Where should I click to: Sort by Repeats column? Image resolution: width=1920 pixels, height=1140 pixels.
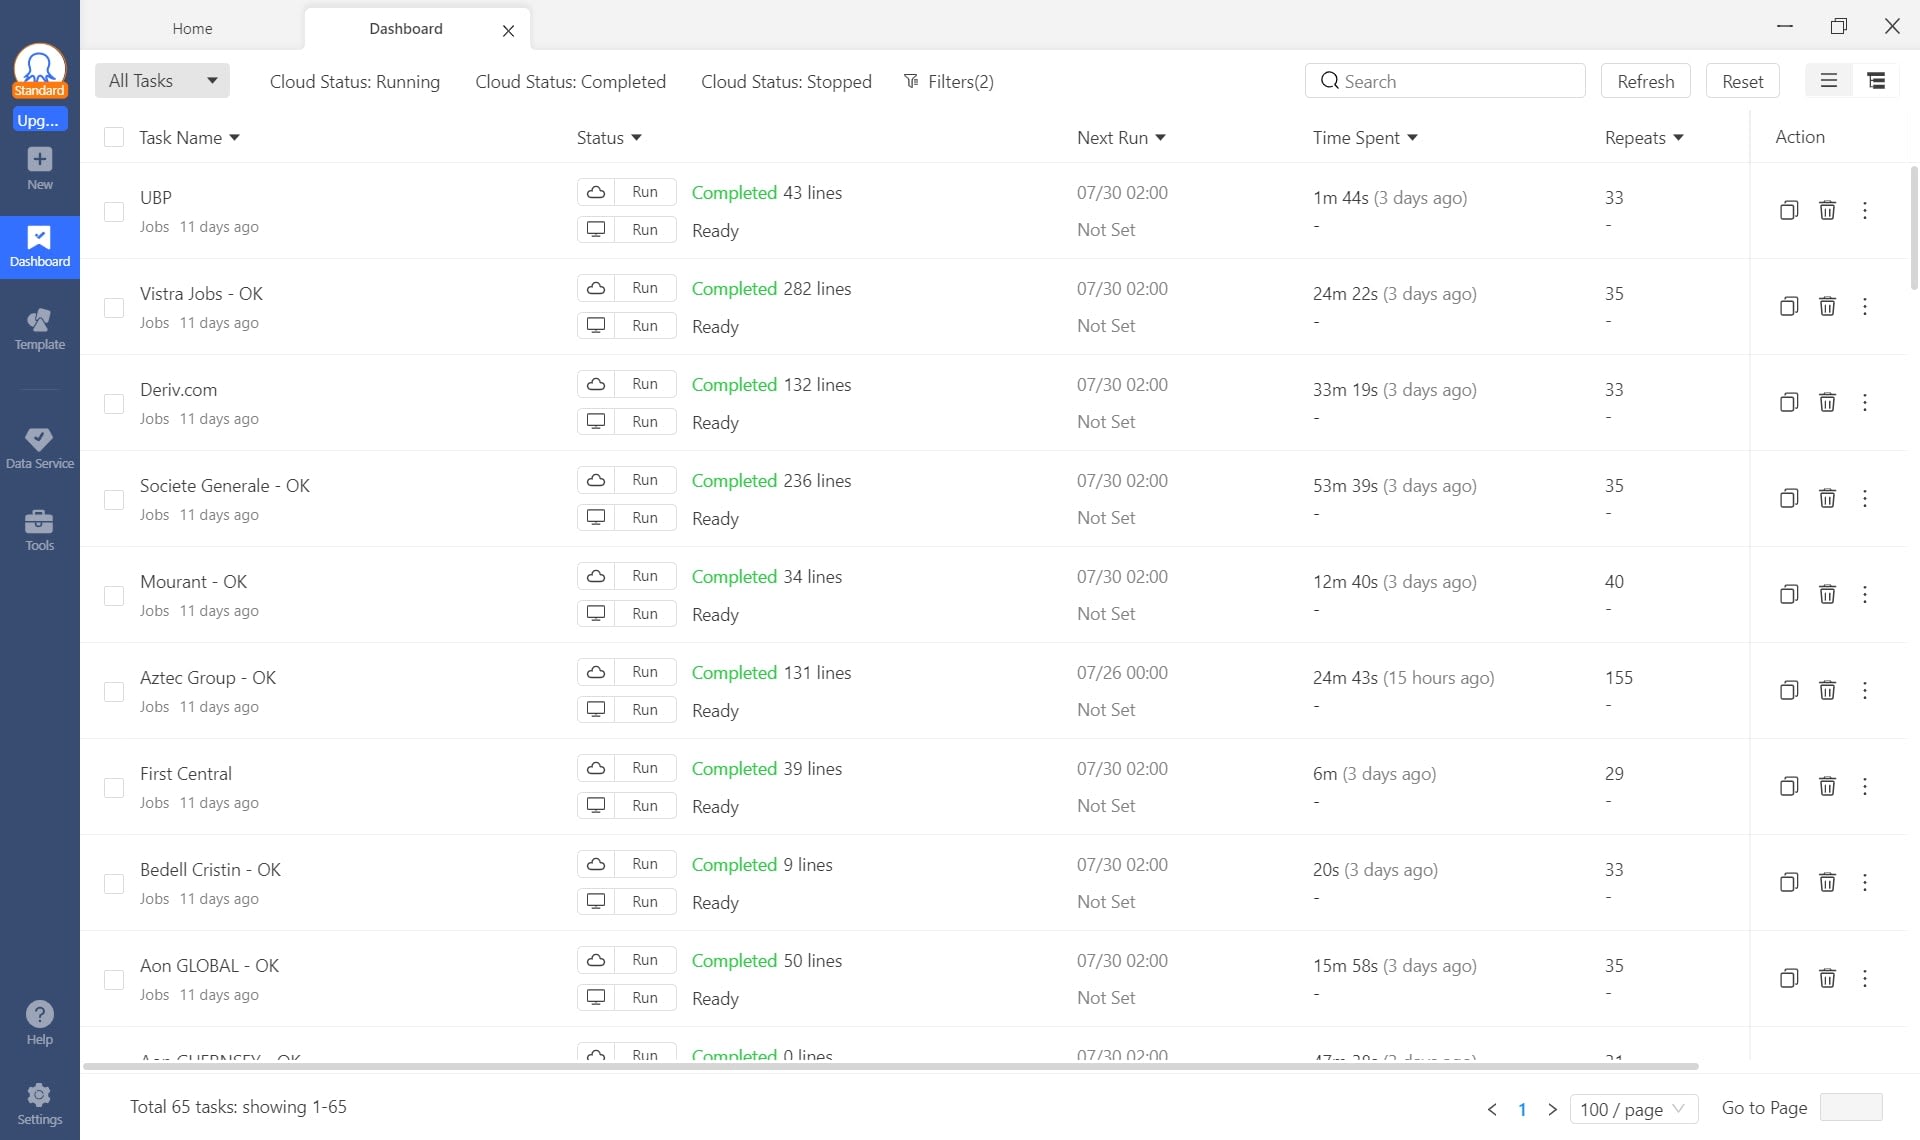(1644, 138)
